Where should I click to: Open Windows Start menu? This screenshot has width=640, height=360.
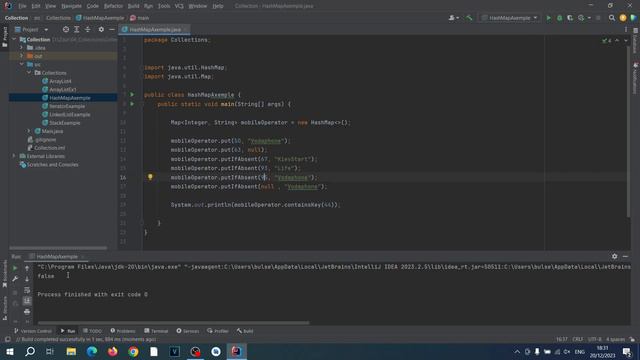tap(10, 351)
